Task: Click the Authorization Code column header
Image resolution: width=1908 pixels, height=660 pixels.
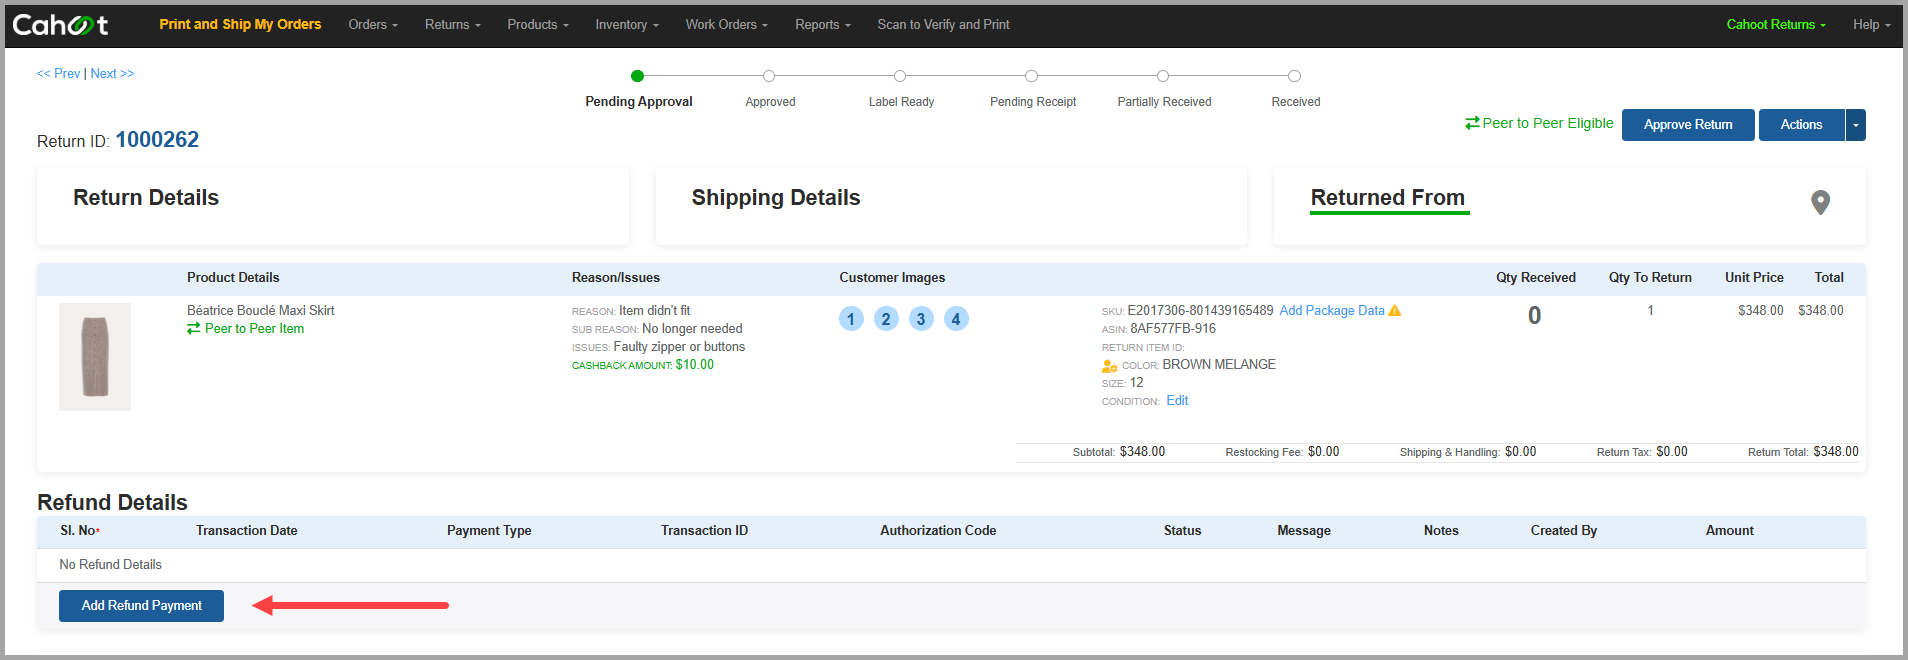Action: [x=938, y=531]
